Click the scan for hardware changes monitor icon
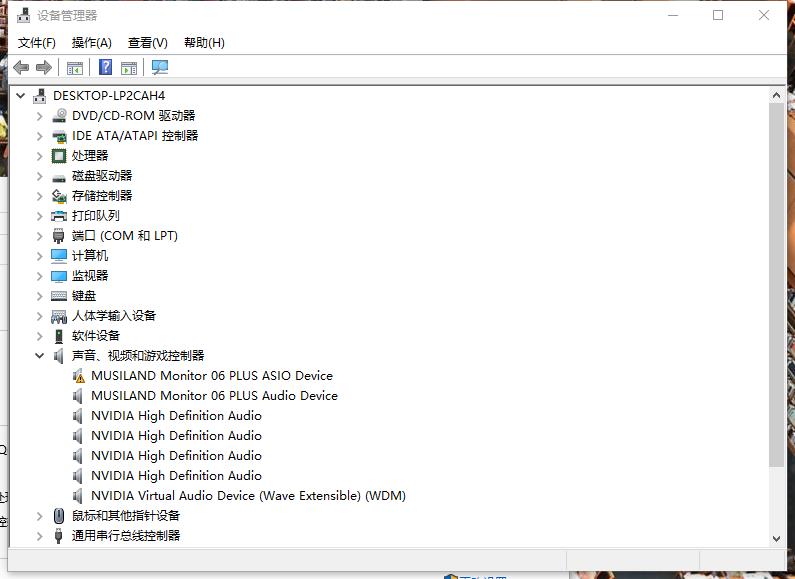This screenshot has width=795, height=579. 159,67
